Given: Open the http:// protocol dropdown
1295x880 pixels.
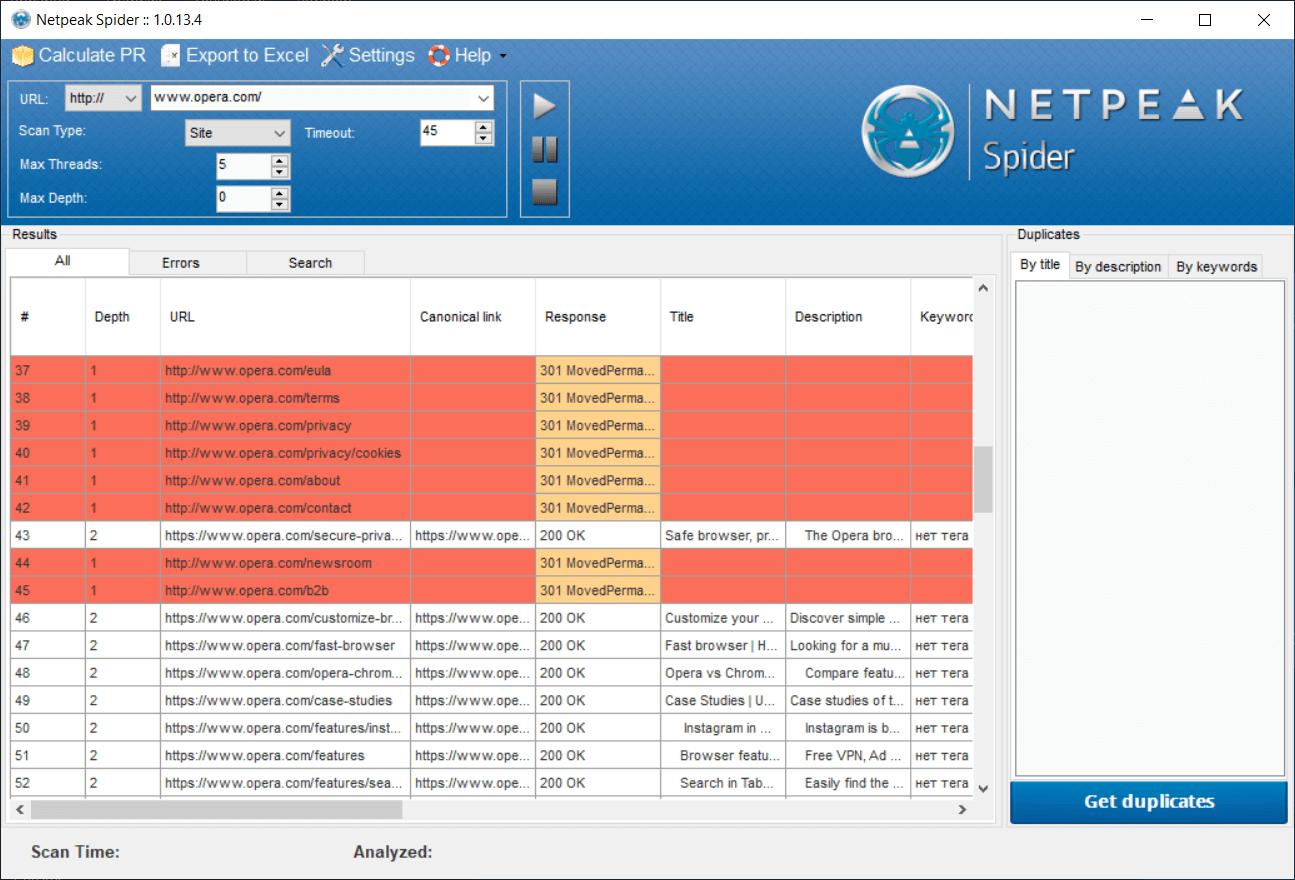Looking at the screenshot, I should (103, 98).
